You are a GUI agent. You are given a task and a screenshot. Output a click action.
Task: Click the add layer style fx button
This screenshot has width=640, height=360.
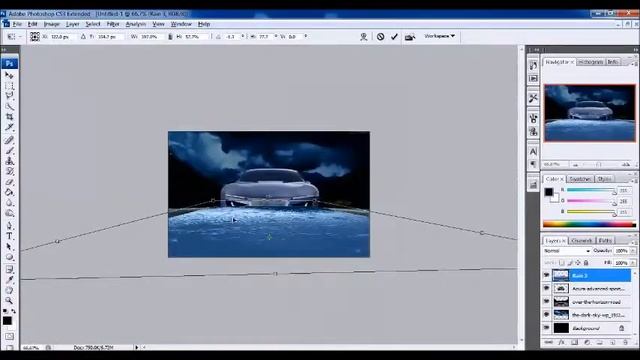tap(561, 343)
